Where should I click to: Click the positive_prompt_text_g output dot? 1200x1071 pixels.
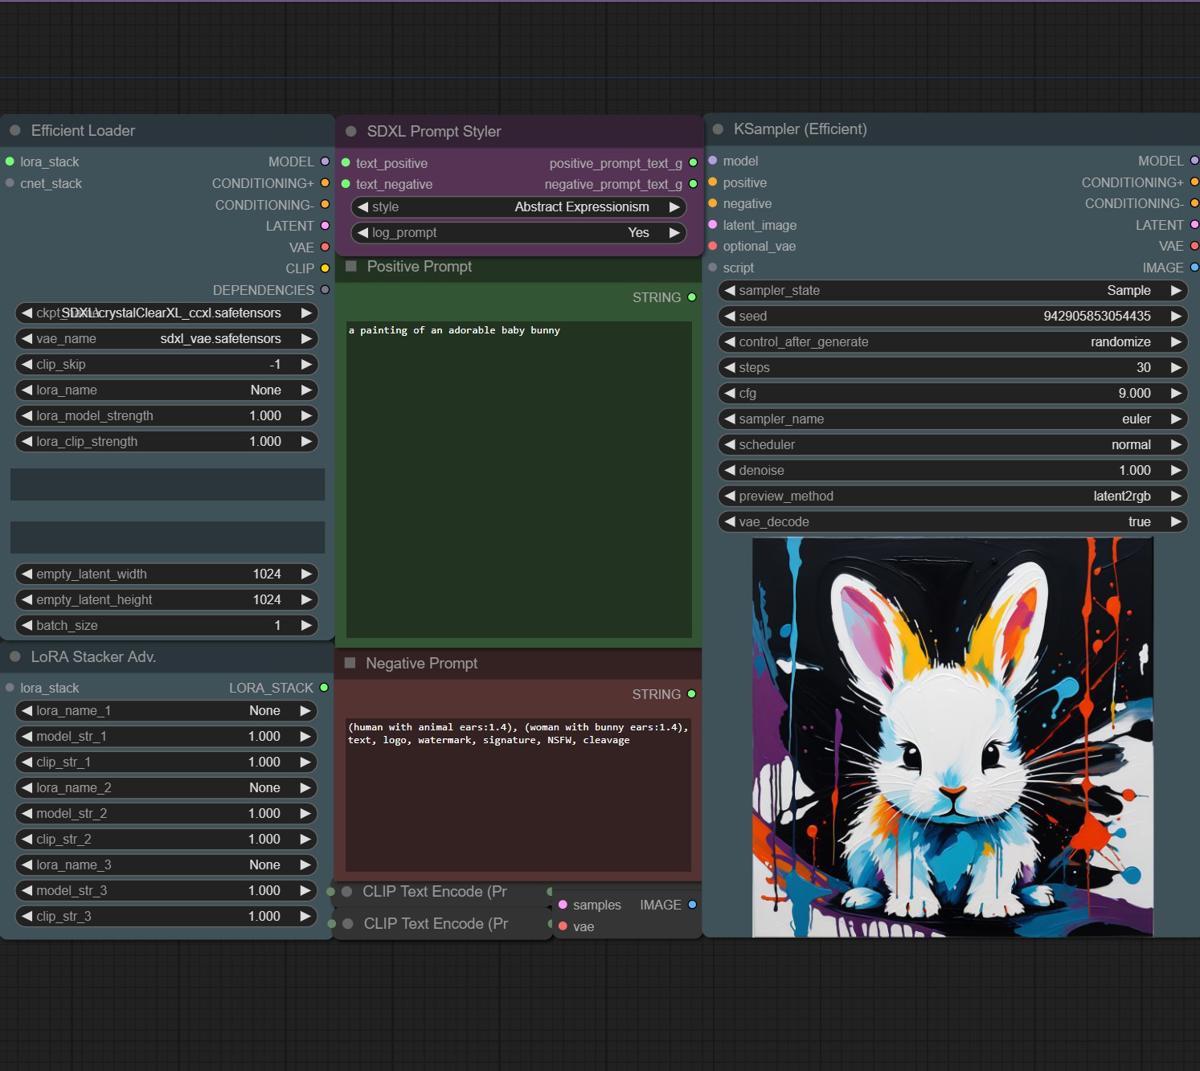point(691,162)
